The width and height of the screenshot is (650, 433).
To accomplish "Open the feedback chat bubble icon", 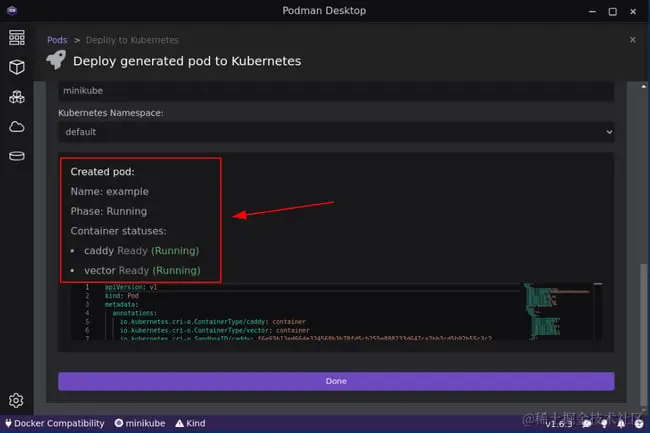I will point(587,423).
